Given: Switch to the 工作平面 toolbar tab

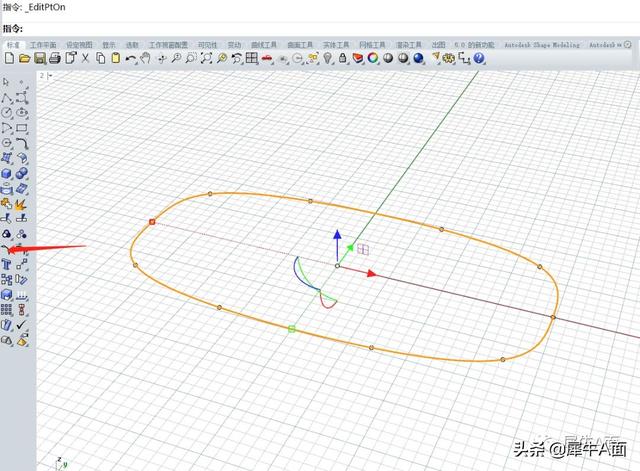Looking at the screenshot, I should pyautogui.click(x=43, y=44).
